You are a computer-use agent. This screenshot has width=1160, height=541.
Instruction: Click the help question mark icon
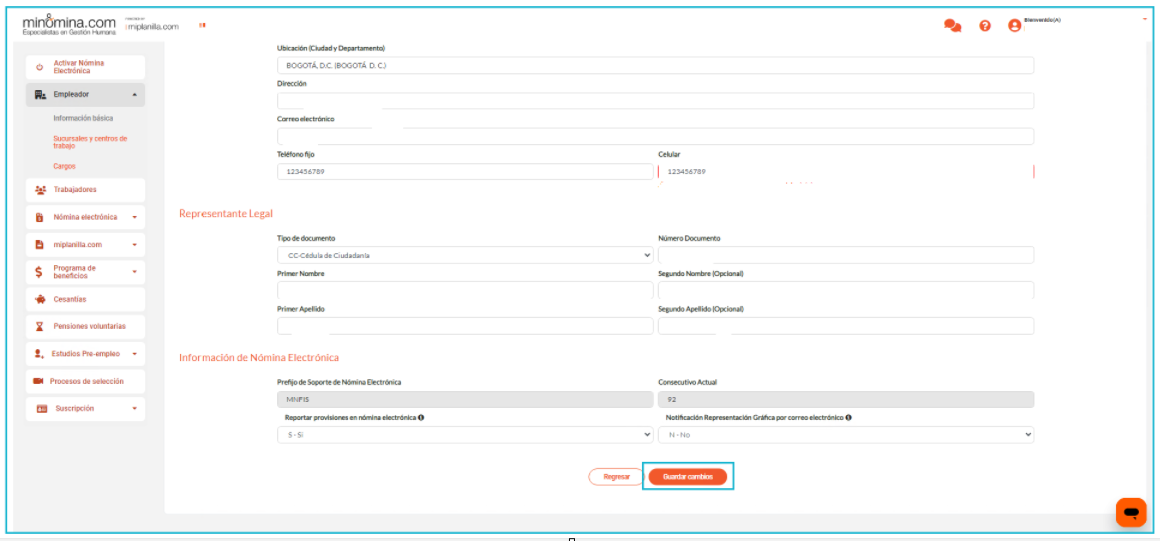985,26
